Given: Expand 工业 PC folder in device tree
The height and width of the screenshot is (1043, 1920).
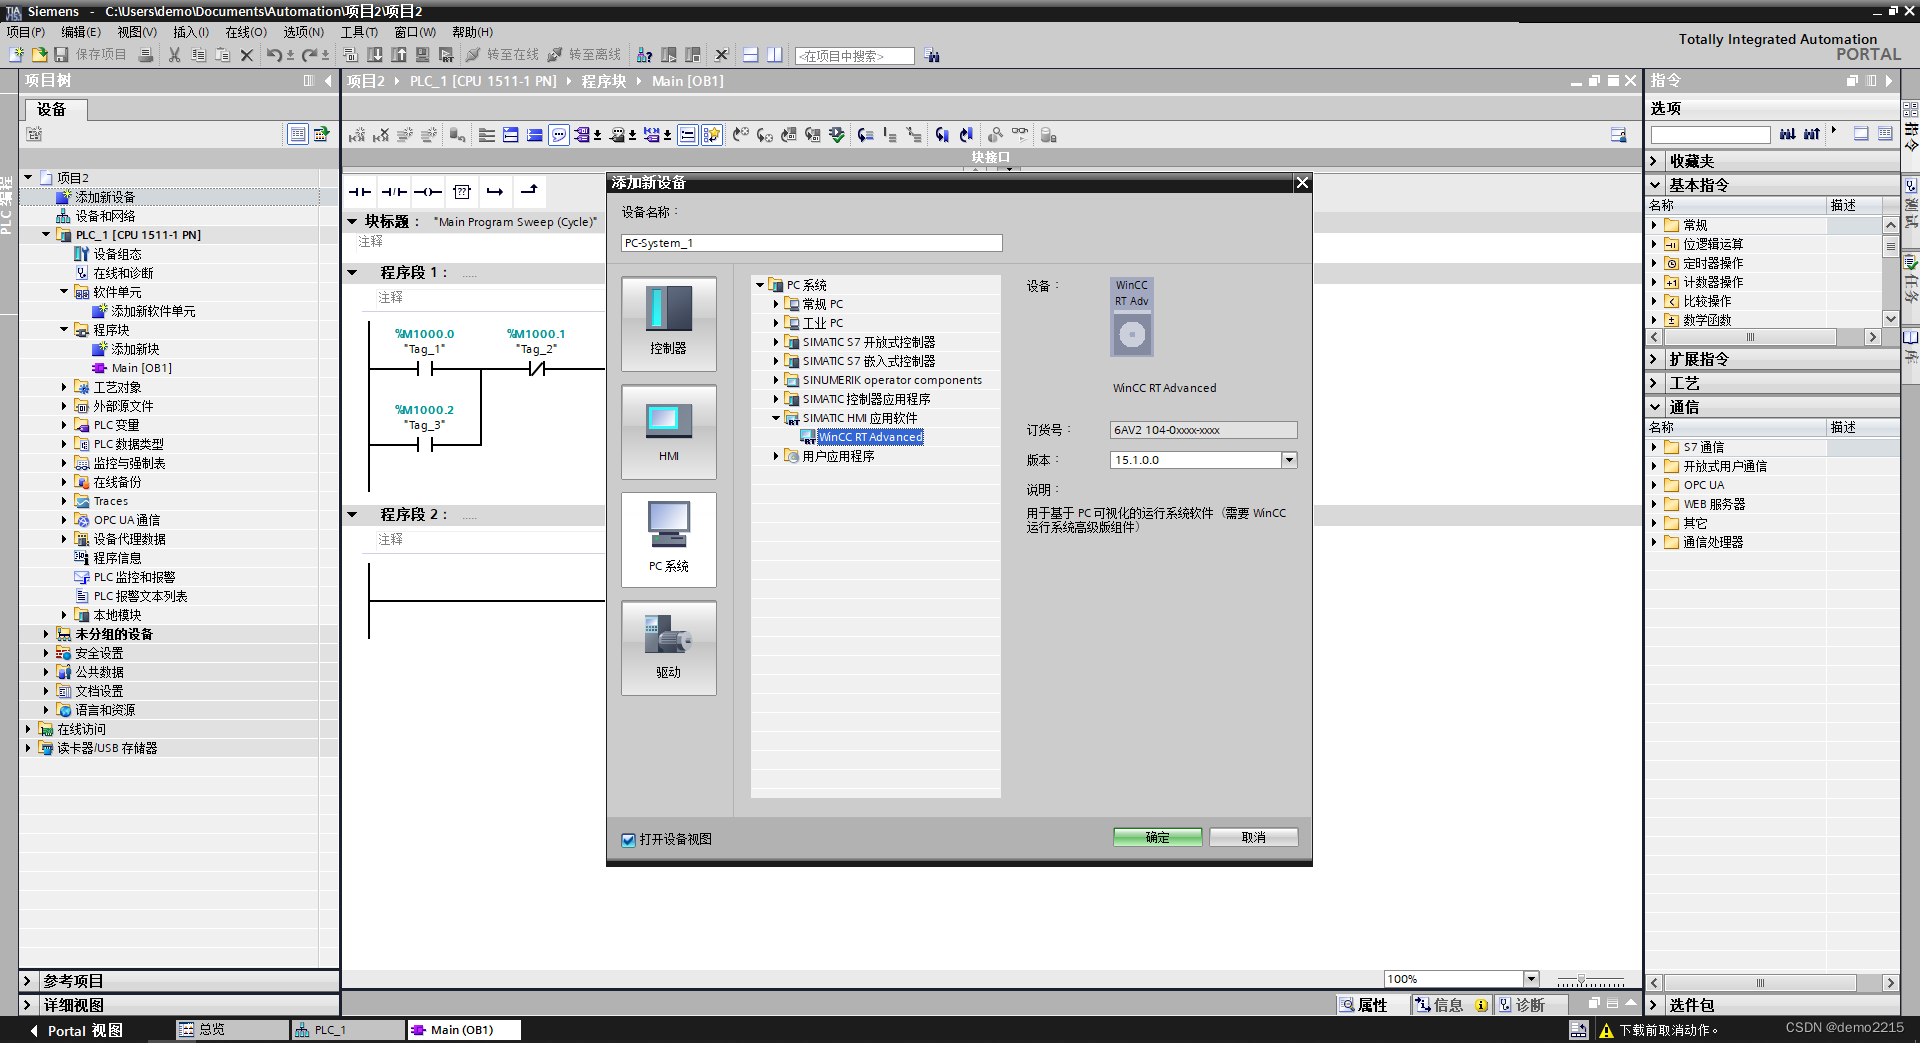Looking at the screenshot, I should [776, 323].
